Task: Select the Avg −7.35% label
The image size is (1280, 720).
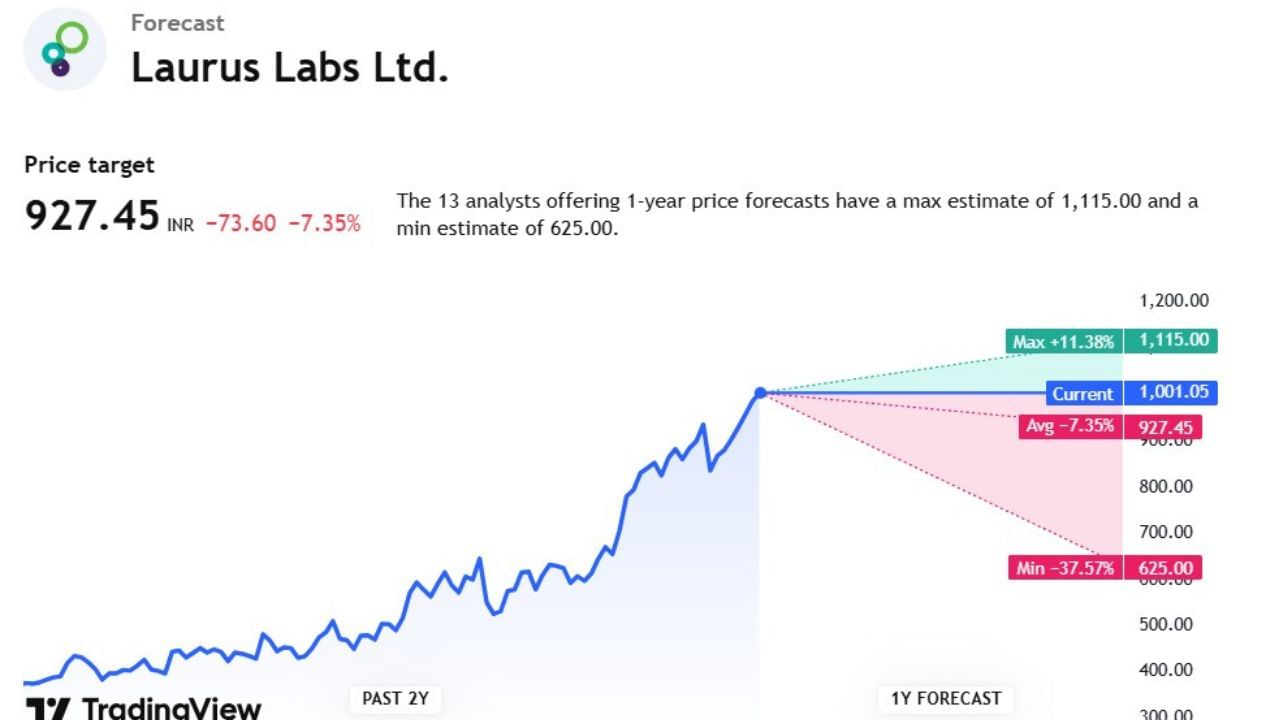Action: (x=1069, y=426)
